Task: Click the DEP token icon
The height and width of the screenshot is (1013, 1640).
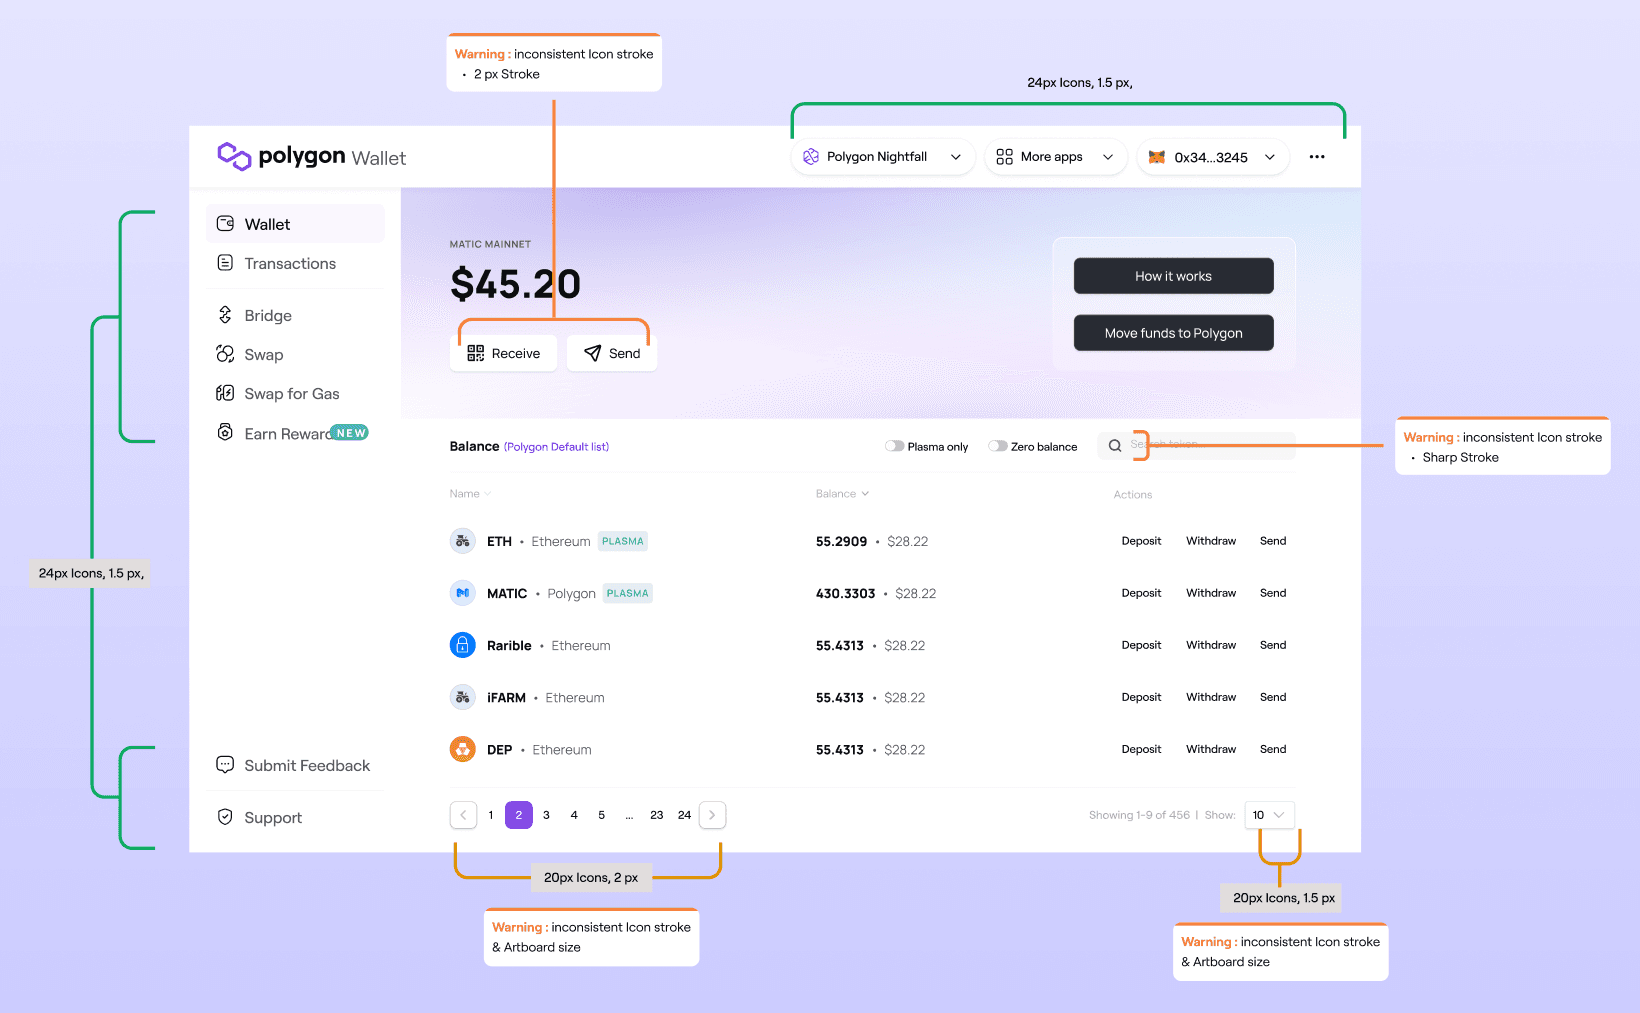Action: 462,749
